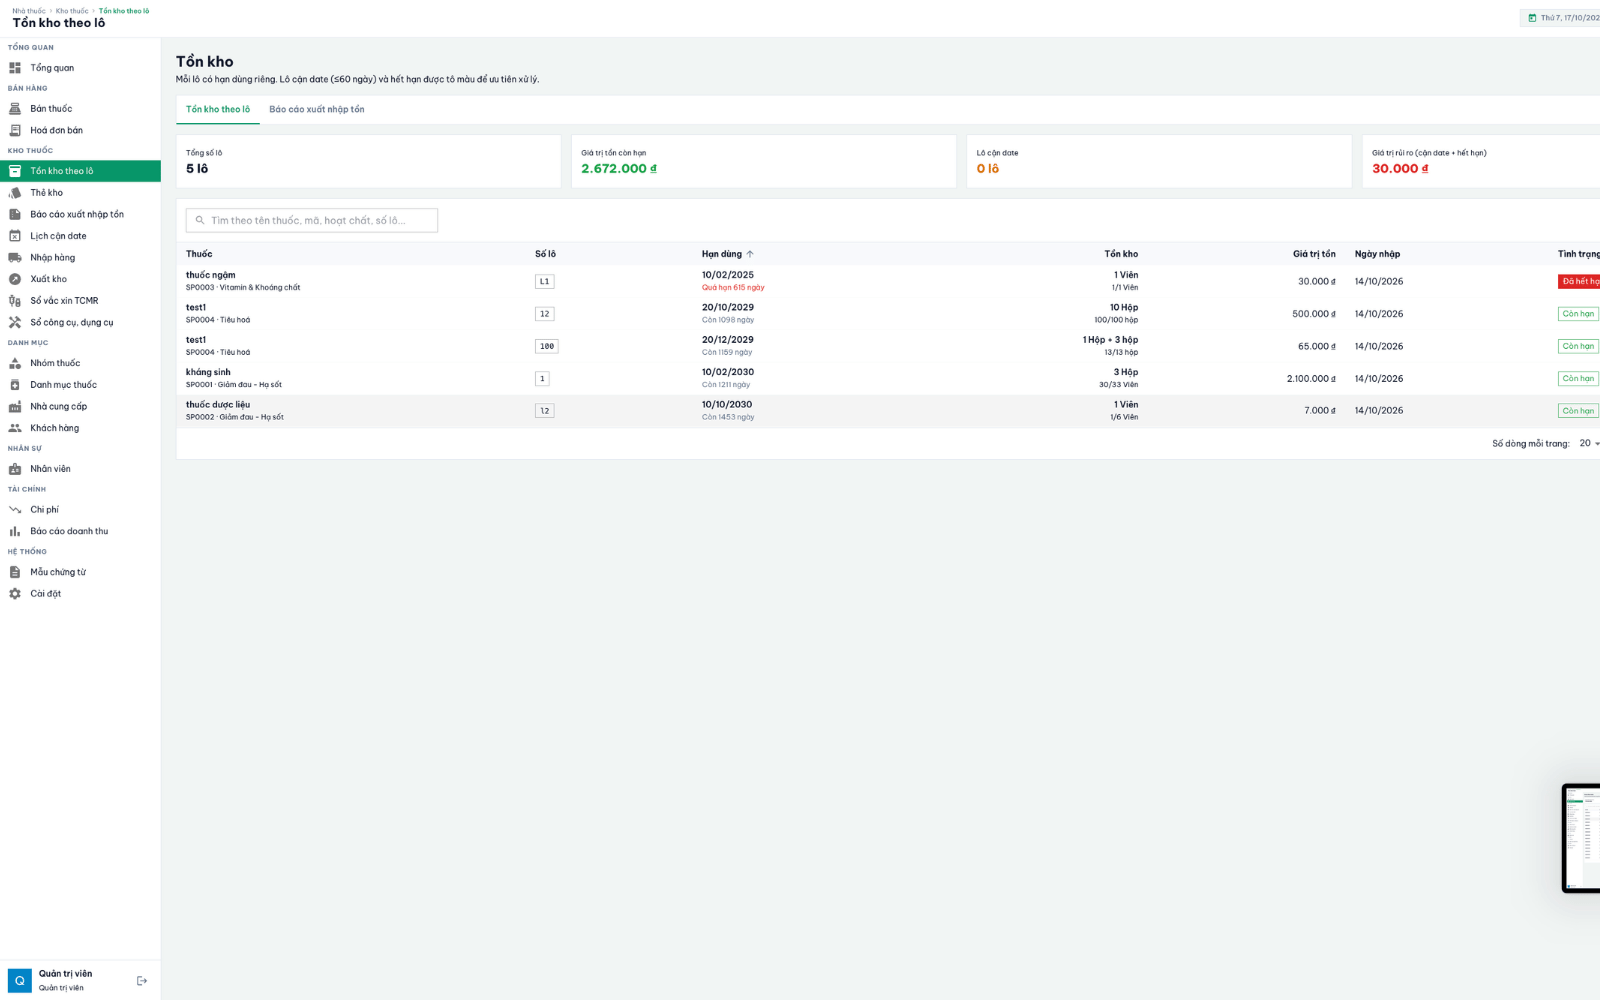Image resolution: width=1600 pixels, height=1000 pixels.
Task: Click the Sổ vắc xin TCMR icon
Action: pyautogui.click(x=15, y=301)
